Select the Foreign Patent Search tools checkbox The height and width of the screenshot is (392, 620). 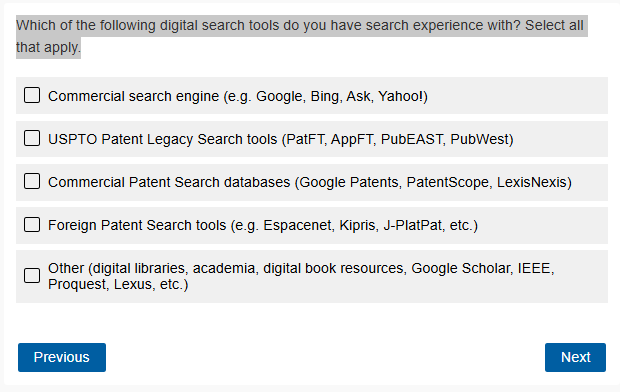[32, 224]
